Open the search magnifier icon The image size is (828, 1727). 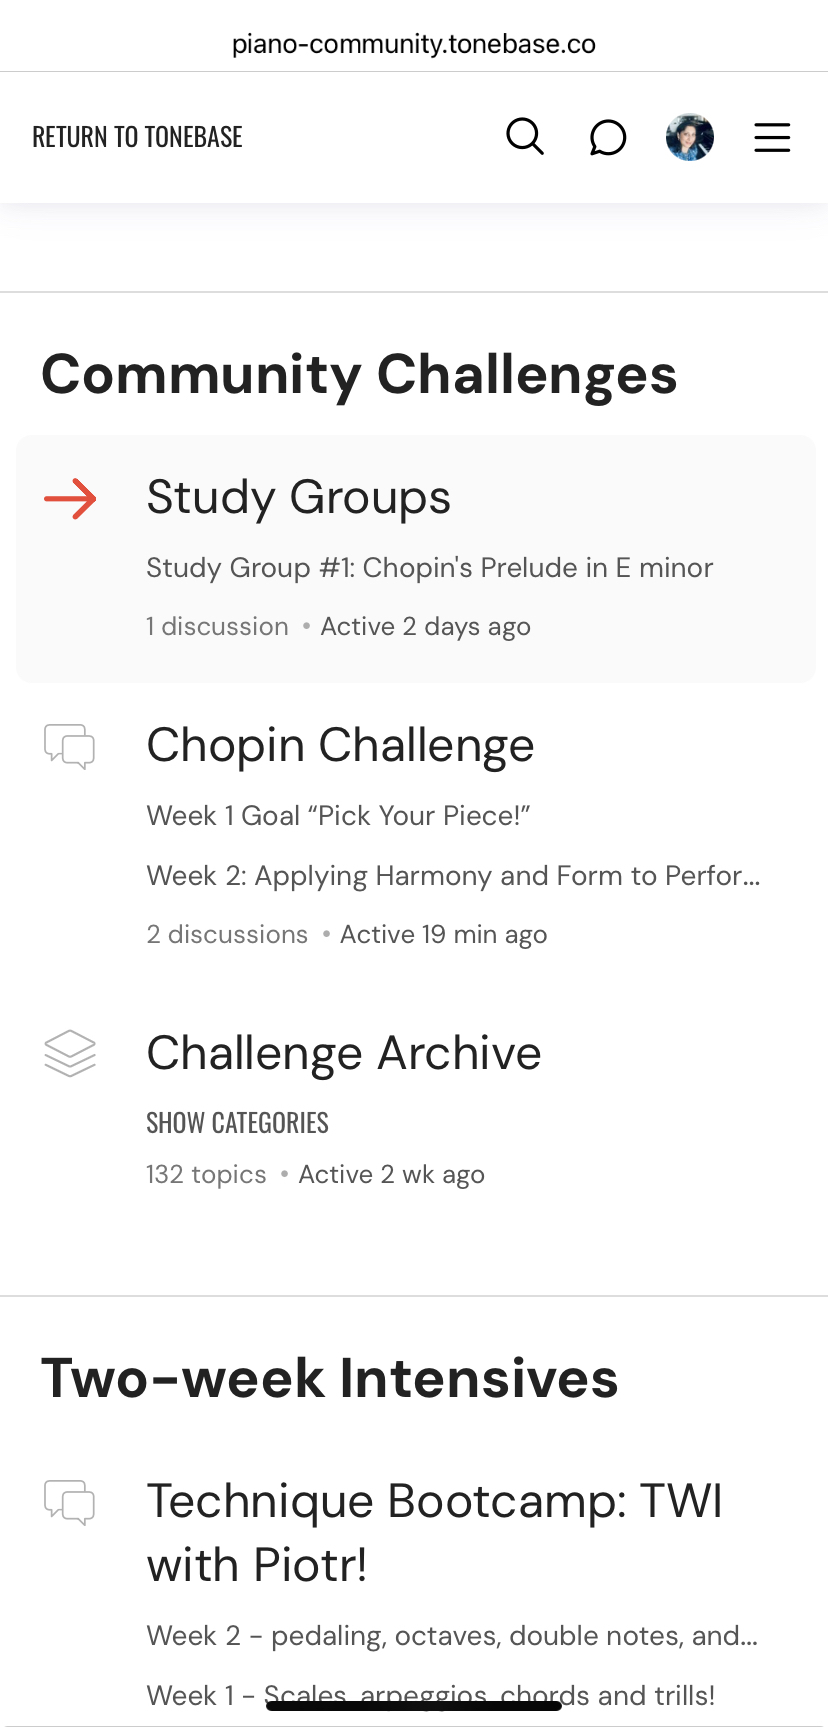coord(525,137)
